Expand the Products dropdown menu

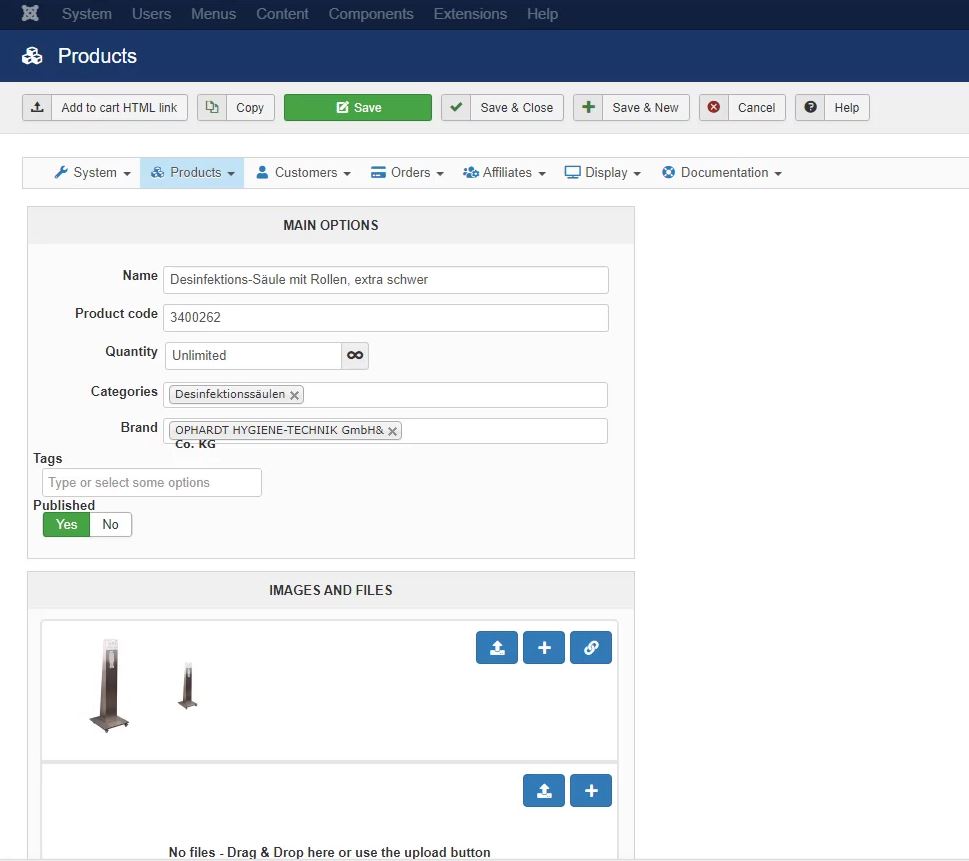click(x=193, y=172)
